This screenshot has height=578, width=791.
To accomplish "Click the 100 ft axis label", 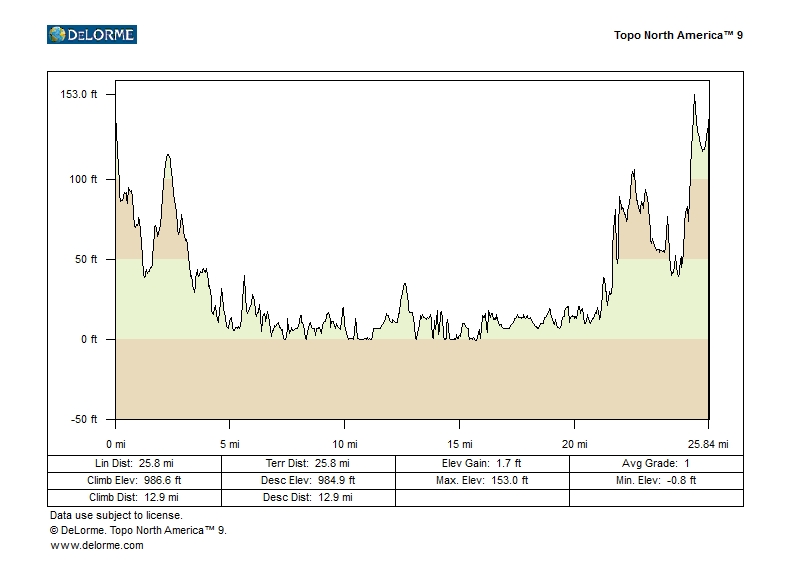I will [83, 179].
